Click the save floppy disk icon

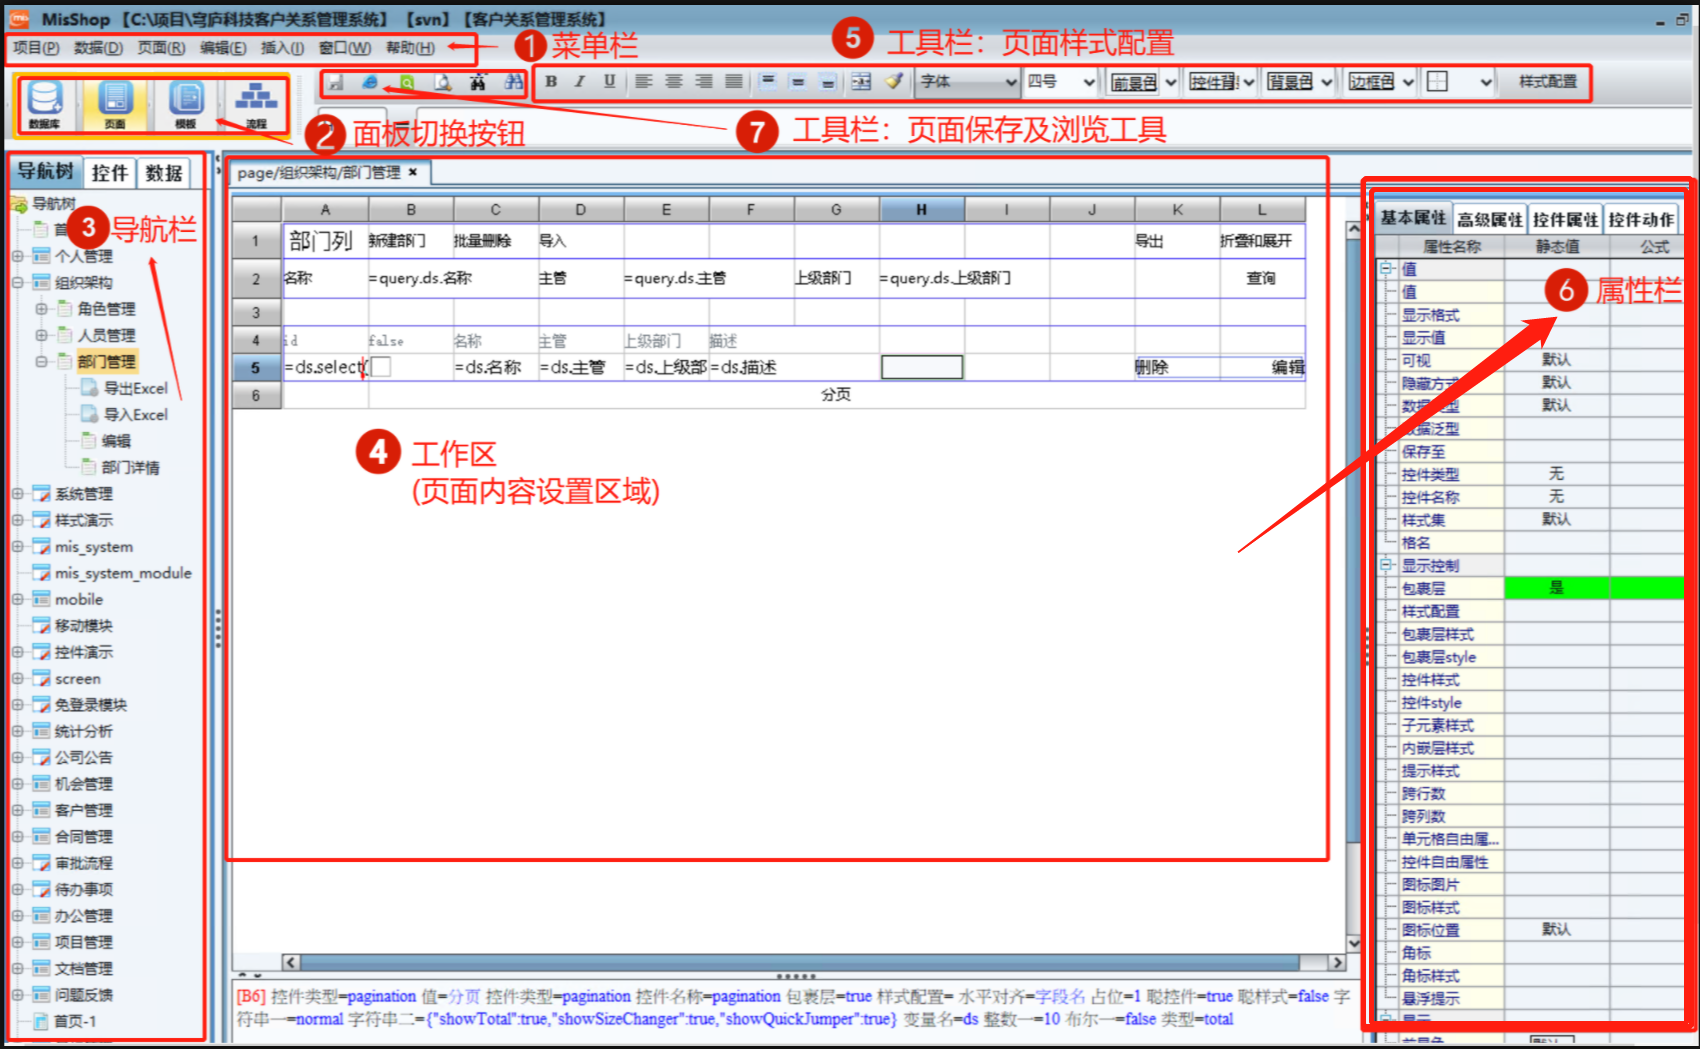coord(336,82)
